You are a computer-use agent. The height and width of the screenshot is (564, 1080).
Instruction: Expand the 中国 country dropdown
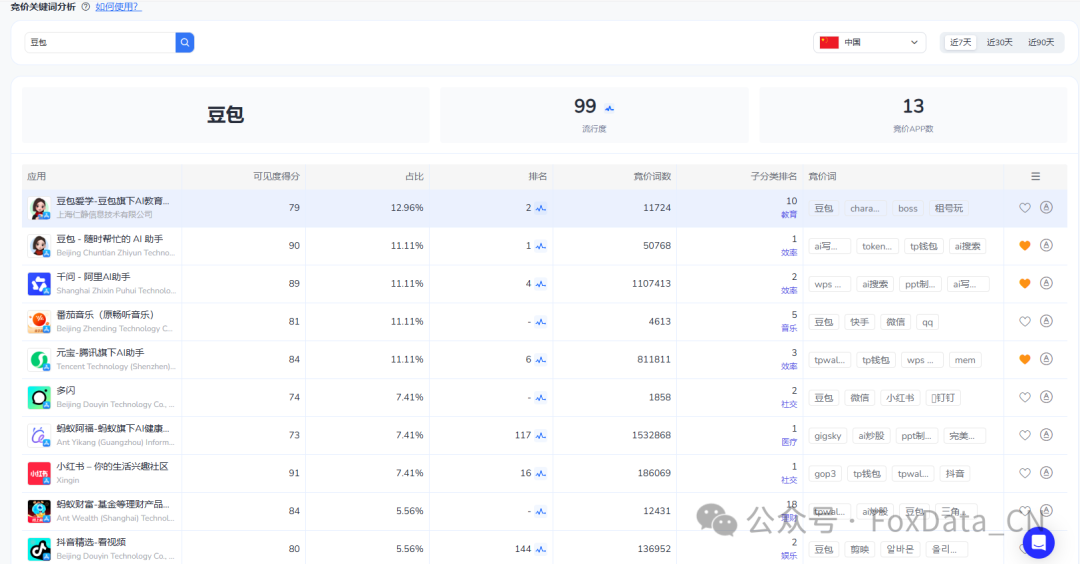click(x=869, y=42)
